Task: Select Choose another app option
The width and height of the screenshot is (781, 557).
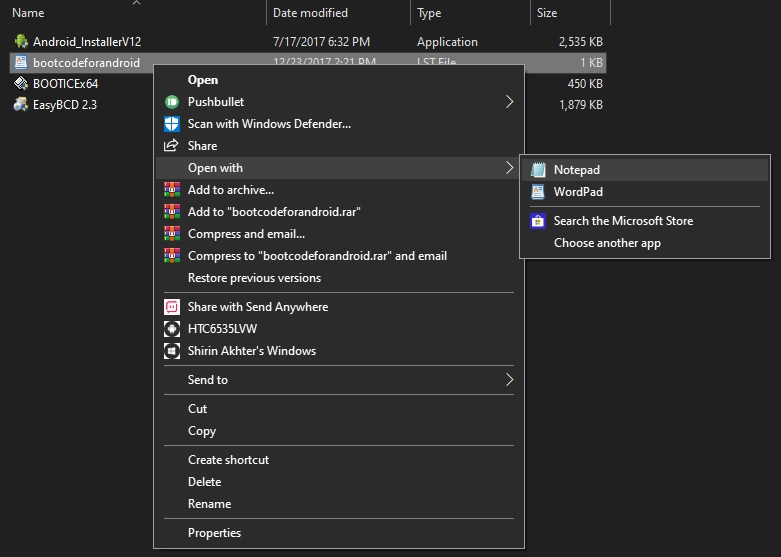Action: click(607, 243)
